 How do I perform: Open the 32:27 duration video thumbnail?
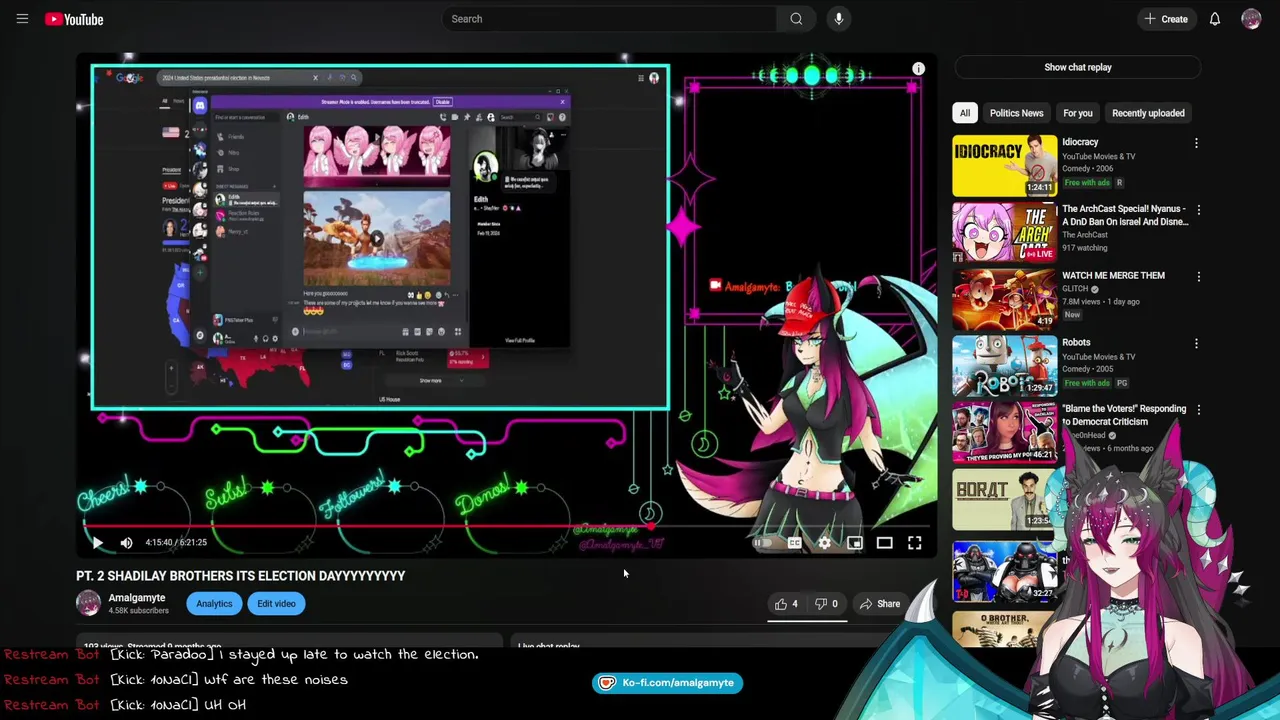[x=1004, y=570]
